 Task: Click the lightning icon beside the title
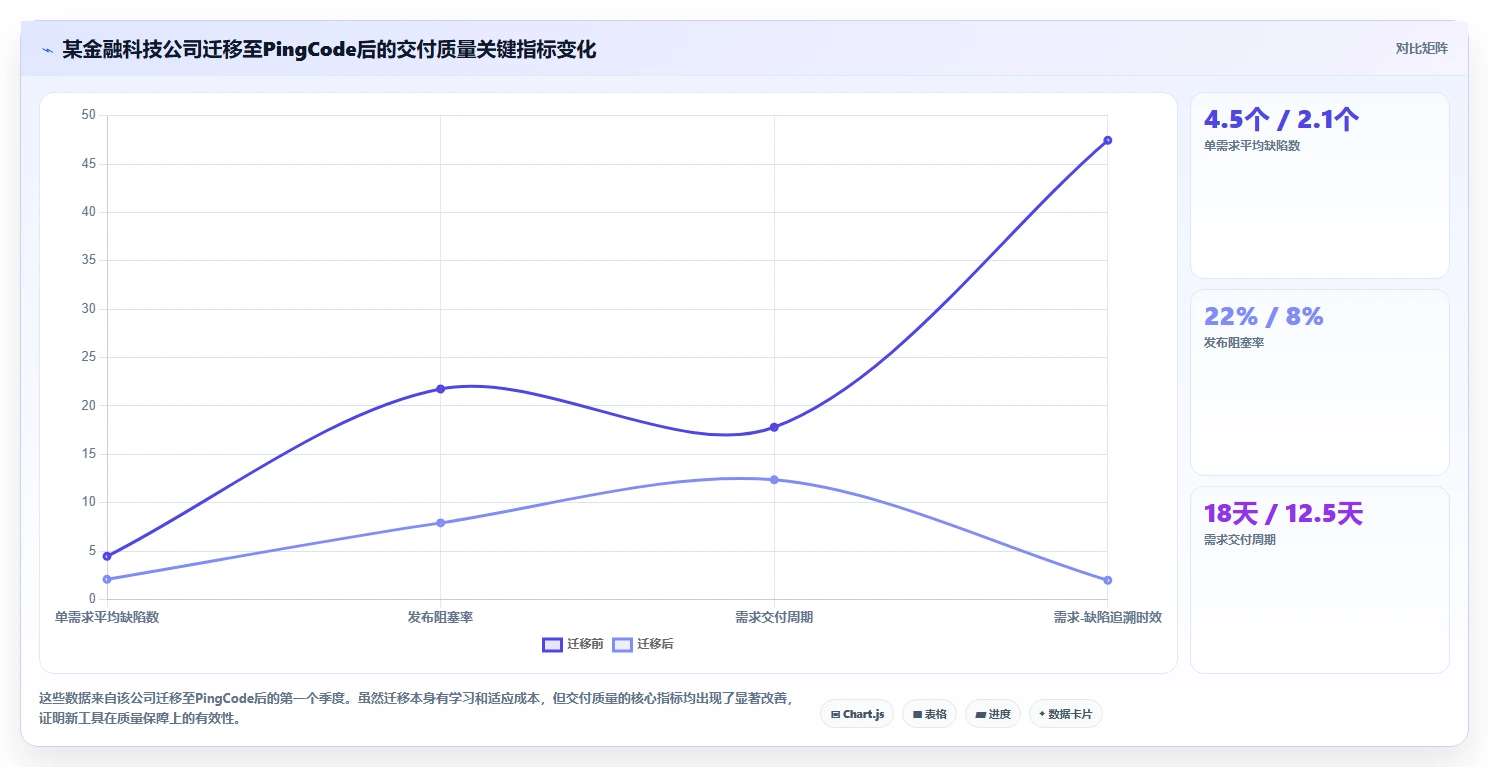47,50
